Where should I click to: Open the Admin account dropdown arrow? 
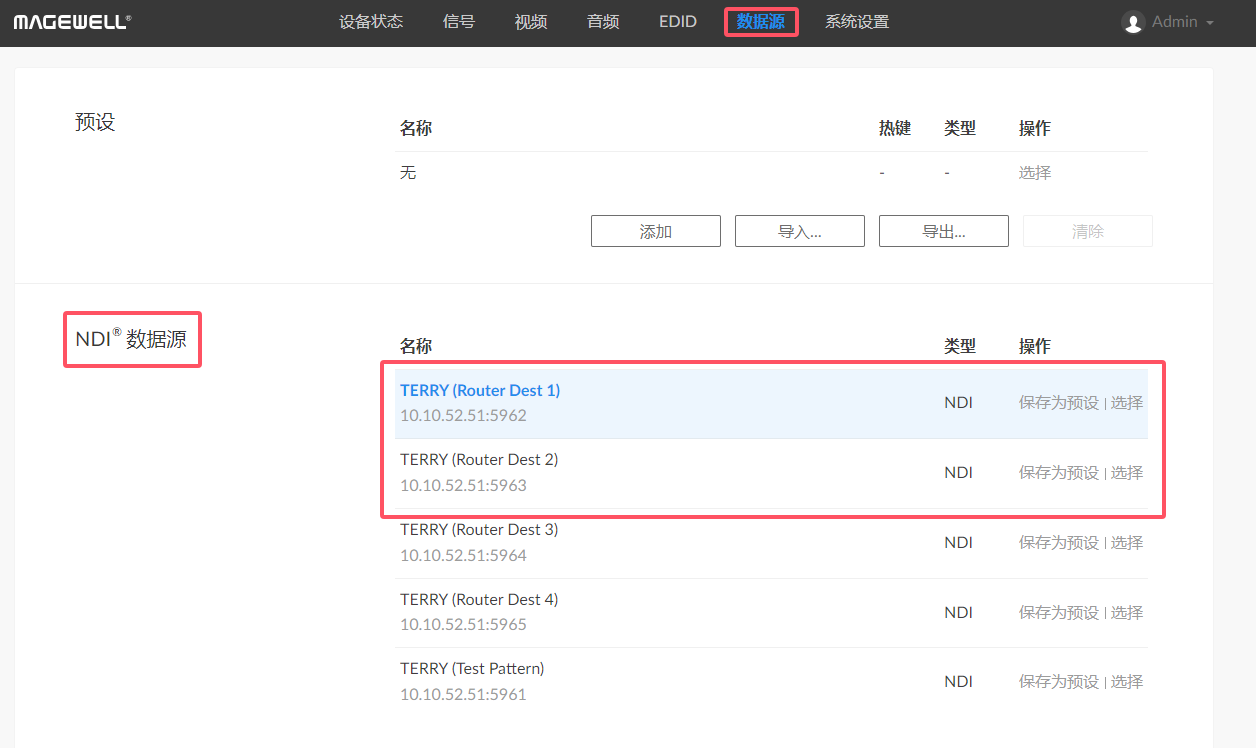pyautogui.click(x=1210, y=23)
